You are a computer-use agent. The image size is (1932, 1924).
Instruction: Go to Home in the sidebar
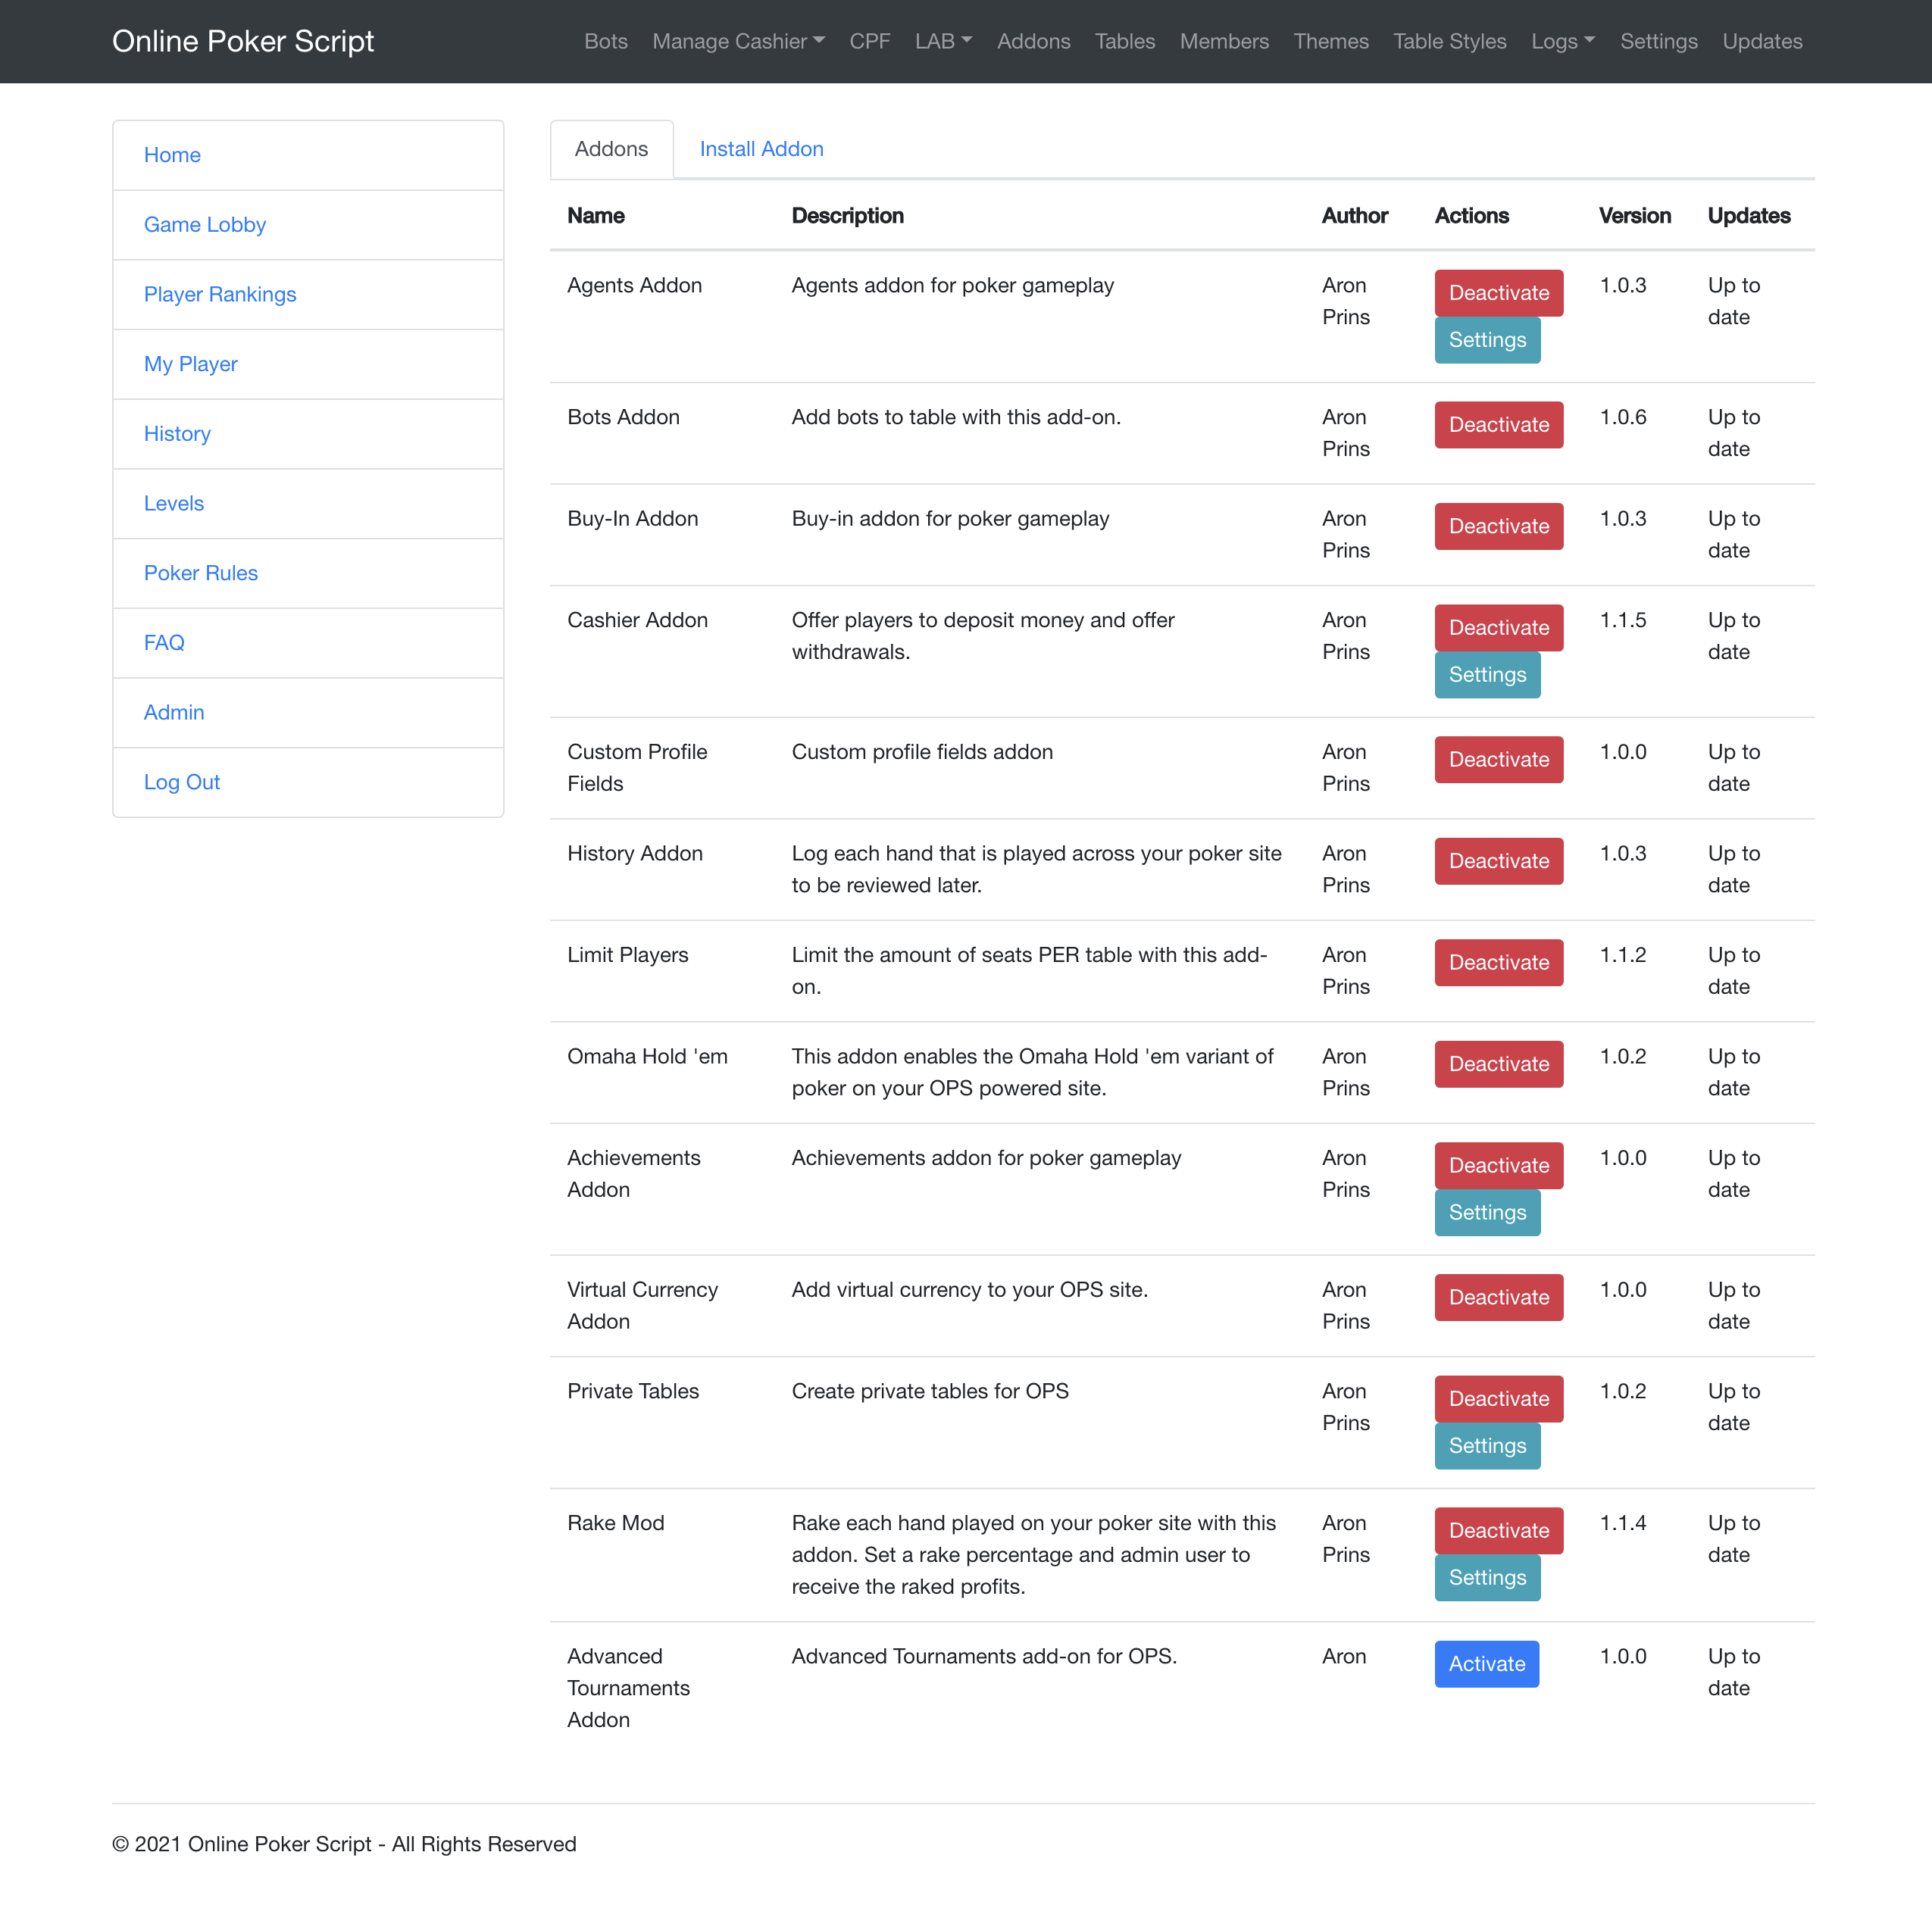(308, 155)
